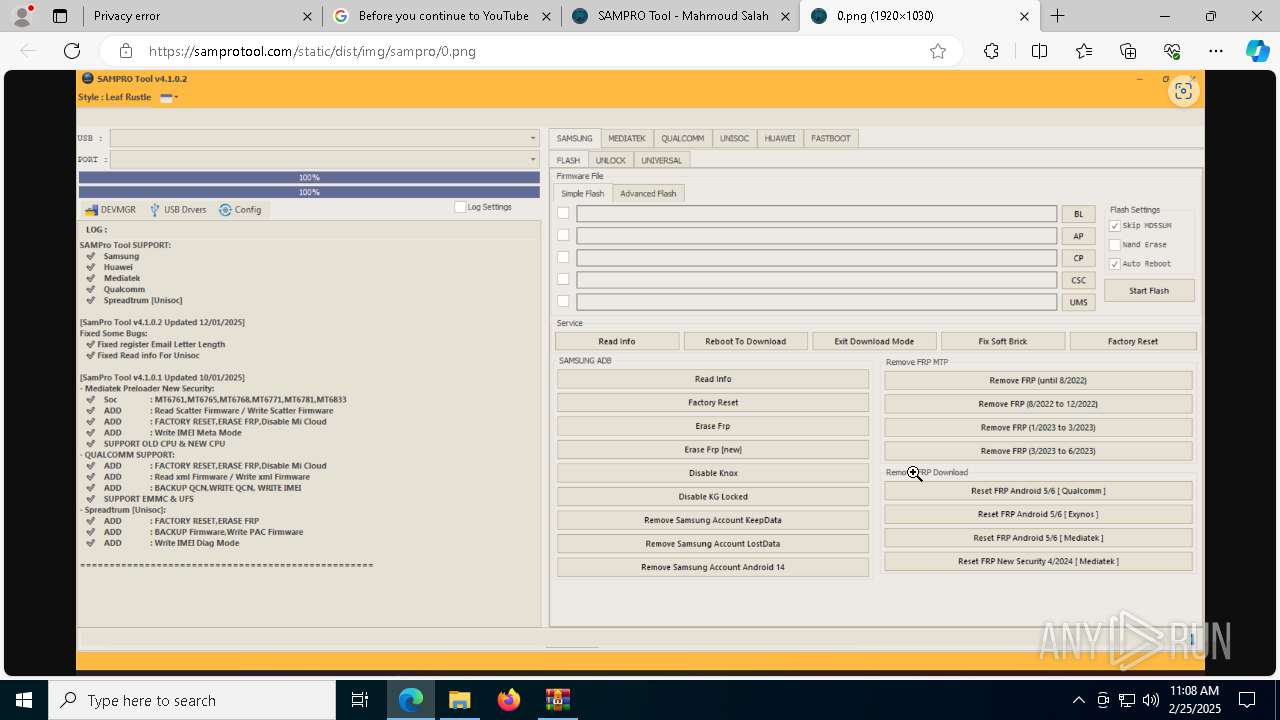Screen dimensions: 1280x720
Task: Click the BL file browse button
Action: (x=1078, y=214)
